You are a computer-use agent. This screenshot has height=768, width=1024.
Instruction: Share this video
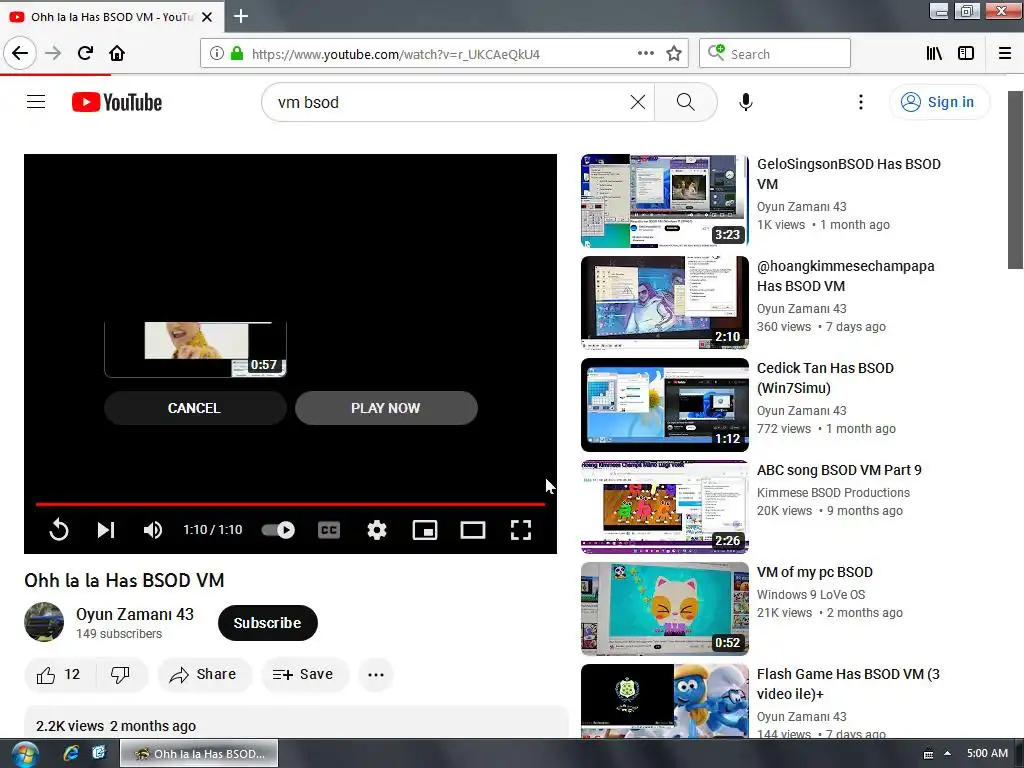(204, 675)
